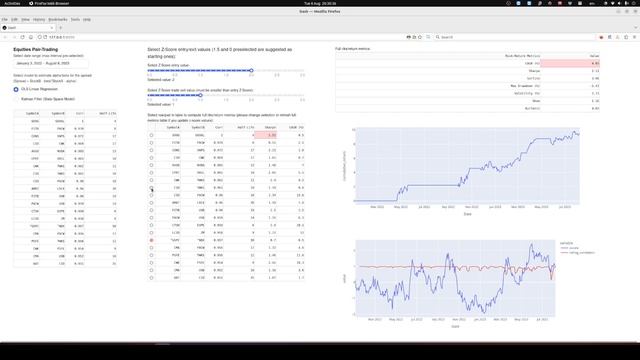Screen dimensions: 640x360
Task: Click the highlighted CAGR value cell in metrics
Action: coord(570,63)
